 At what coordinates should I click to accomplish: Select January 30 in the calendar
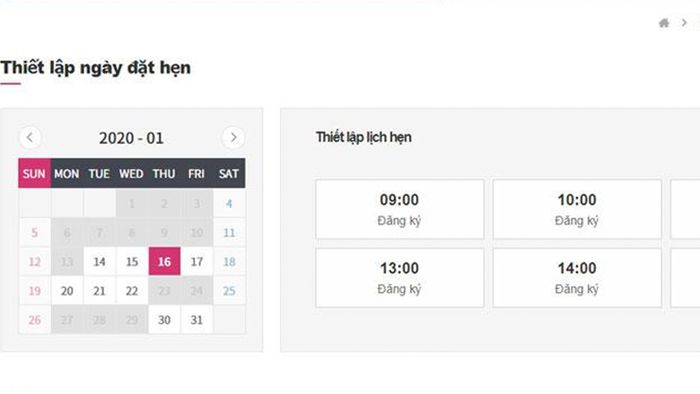164,319
